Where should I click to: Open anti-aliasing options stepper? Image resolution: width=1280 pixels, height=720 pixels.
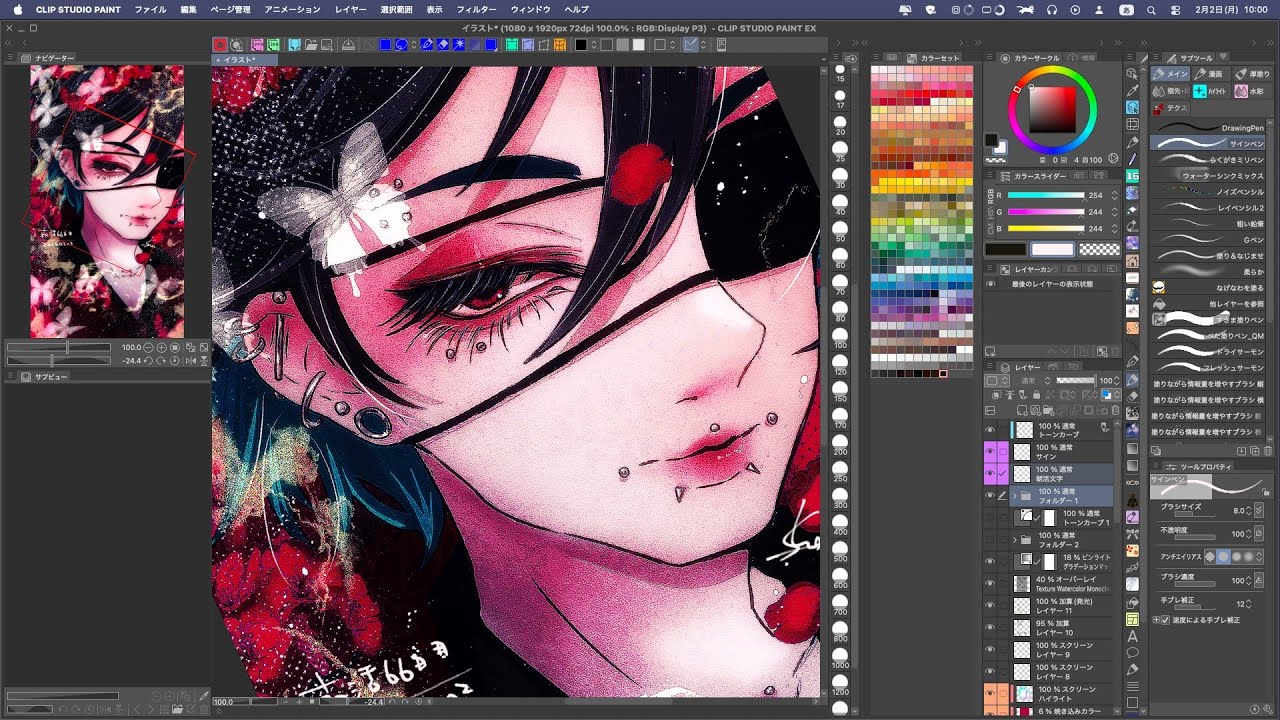(x=1259, y=556)
